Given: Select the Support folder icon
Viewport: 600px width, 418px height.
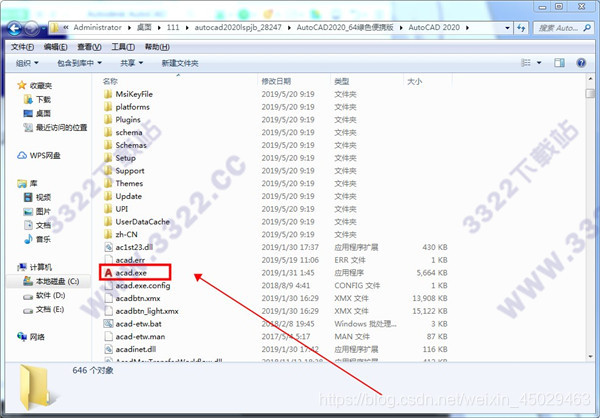Looking at the screenshot, I should pyautogui.click(x=108, y=170).
